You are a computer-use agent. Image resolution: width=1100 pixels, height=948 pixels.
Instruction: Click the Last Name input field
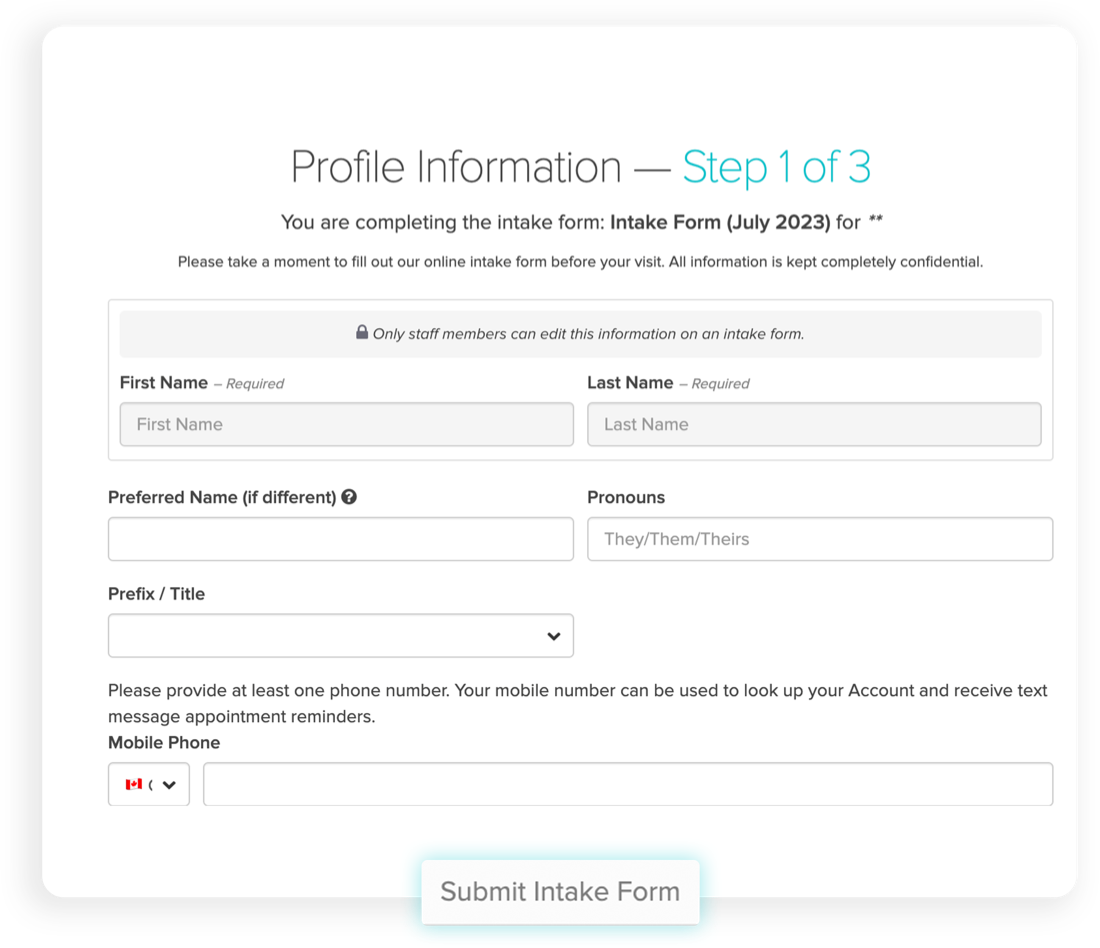[813, 424]
